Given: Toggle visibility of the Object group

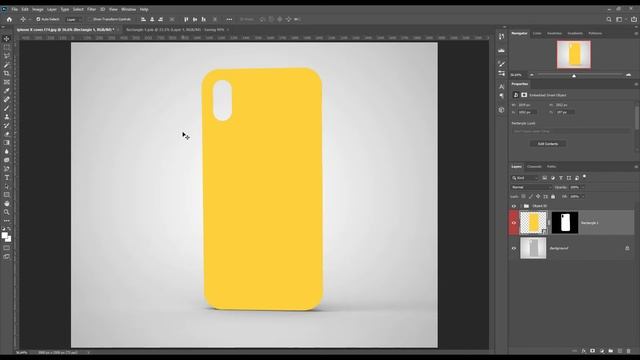Looking at the screenshot, I should 514,206.
